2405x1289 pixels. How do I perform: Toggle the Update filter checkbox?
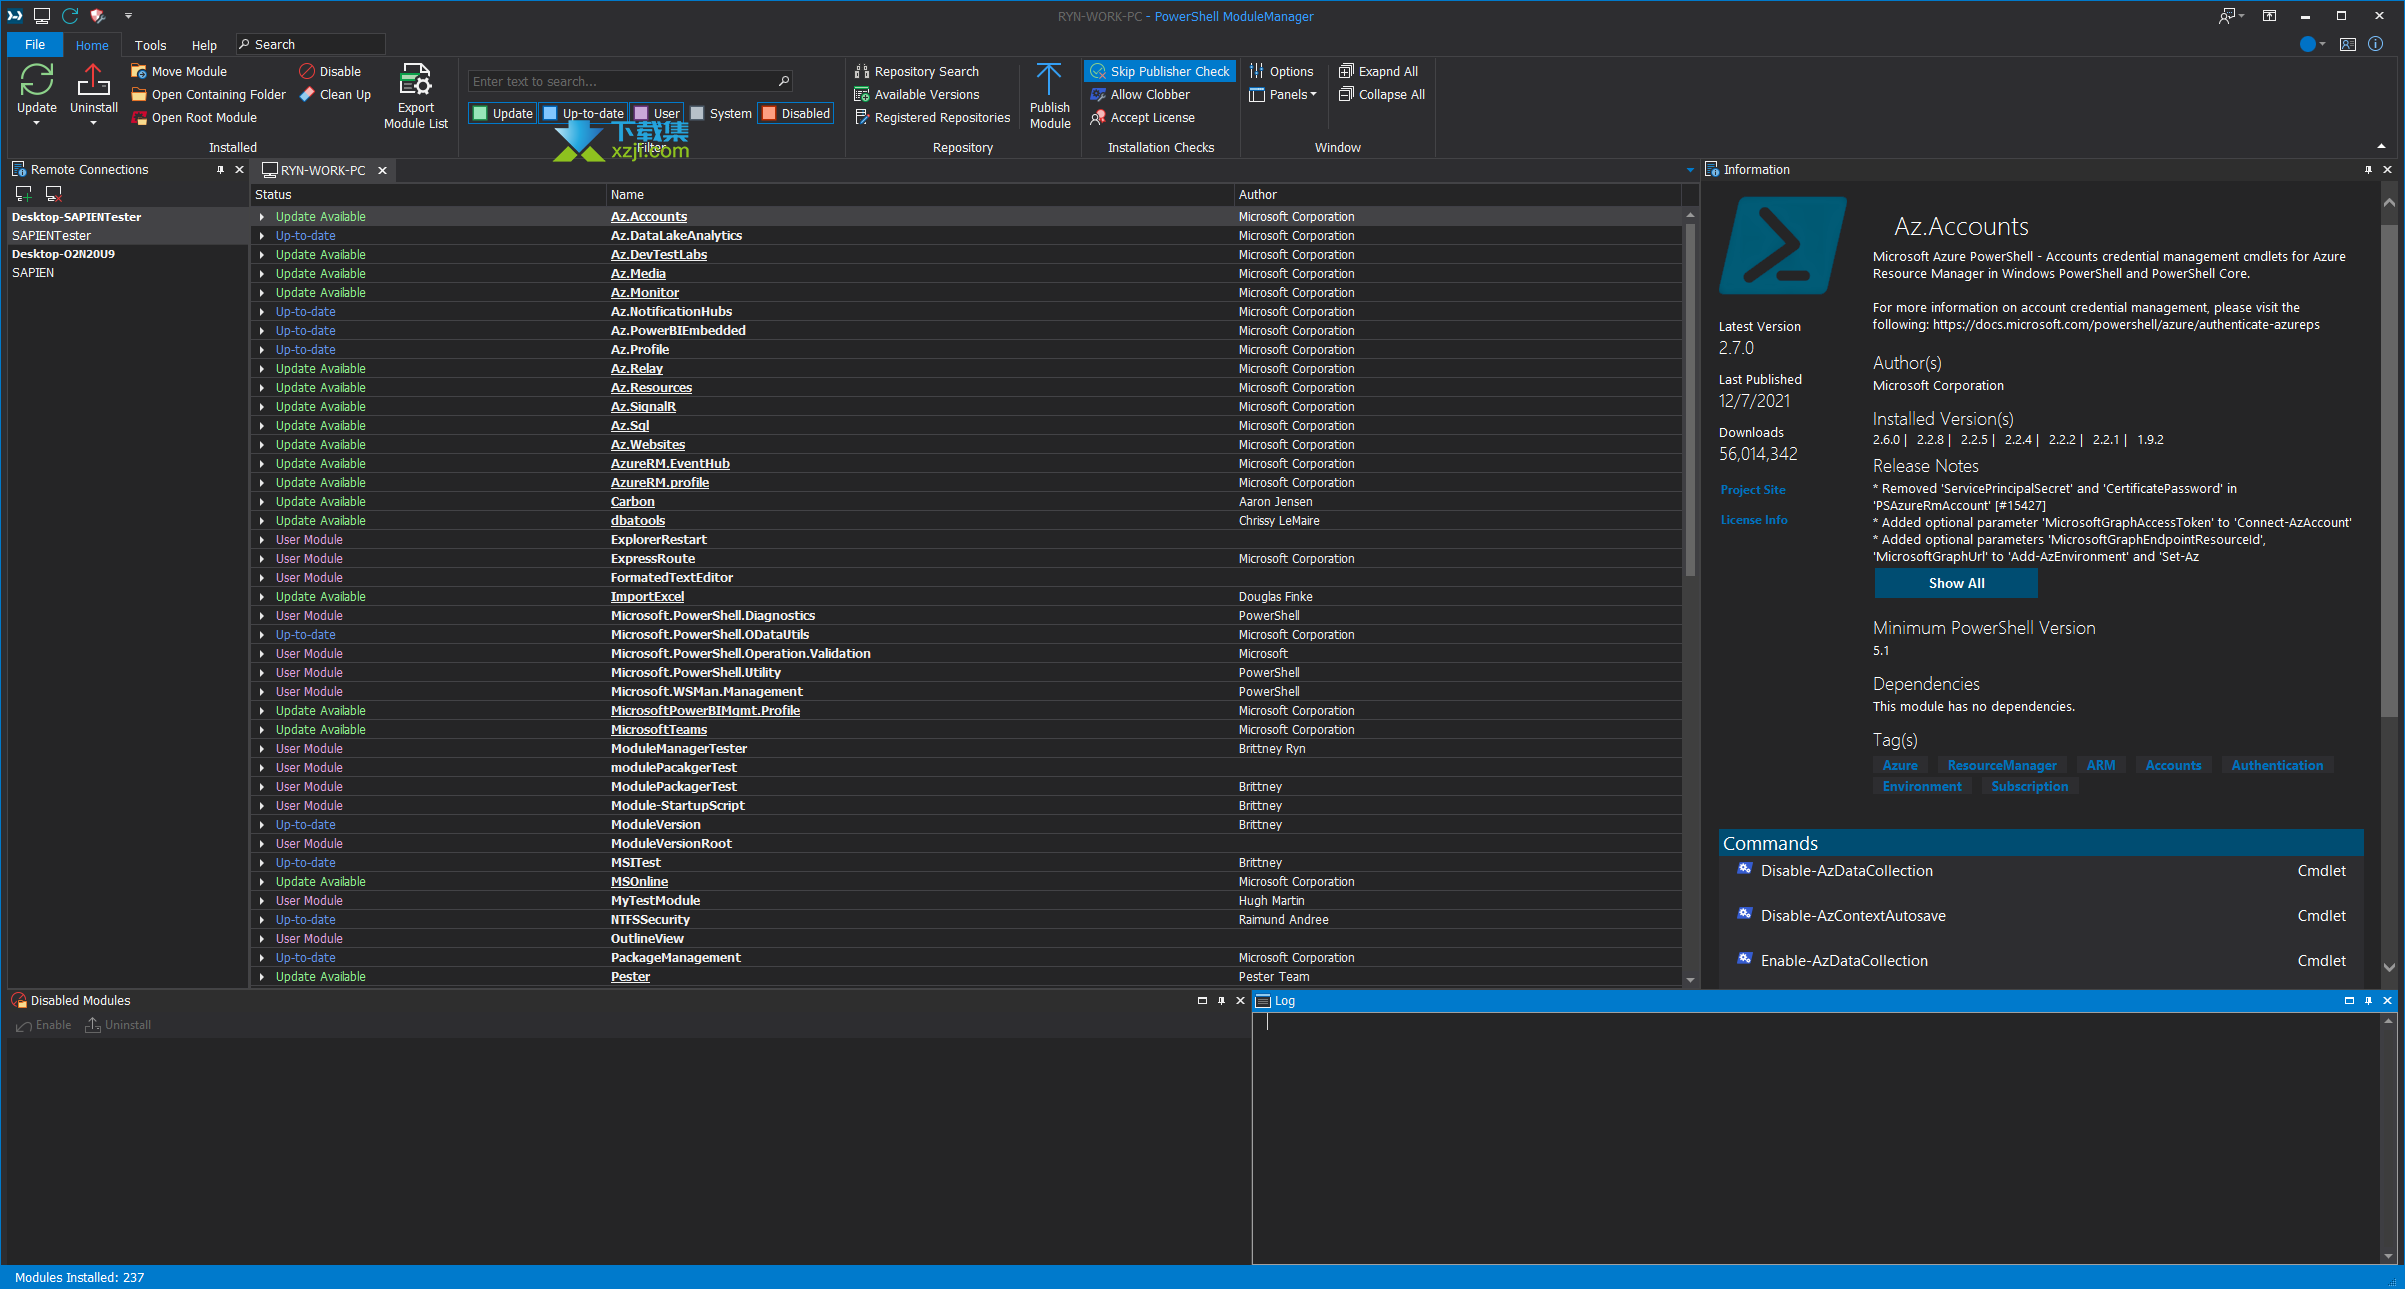(x=480, y=114)
